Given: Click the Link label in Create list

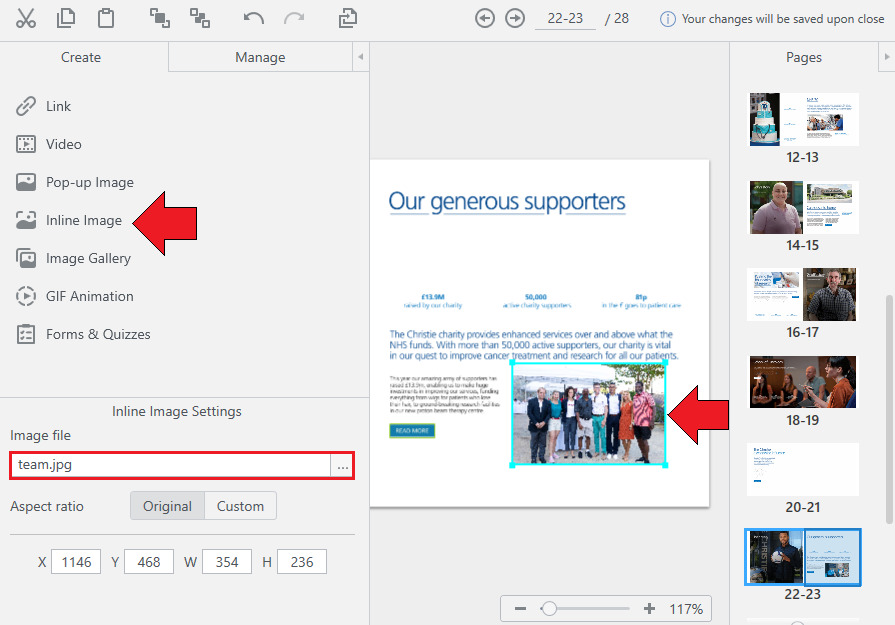Looking at the screenshot, I should [58, 106].
